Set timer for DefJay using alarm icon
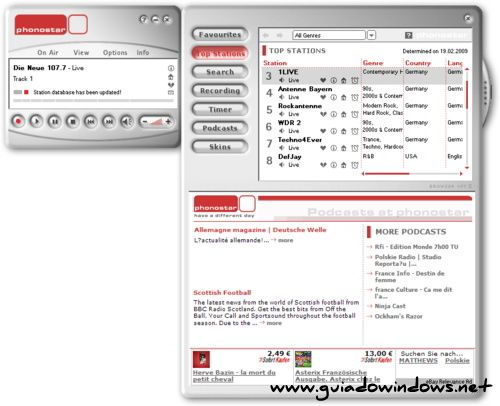This screenshot has width=500, height=406. click(355, 165)
